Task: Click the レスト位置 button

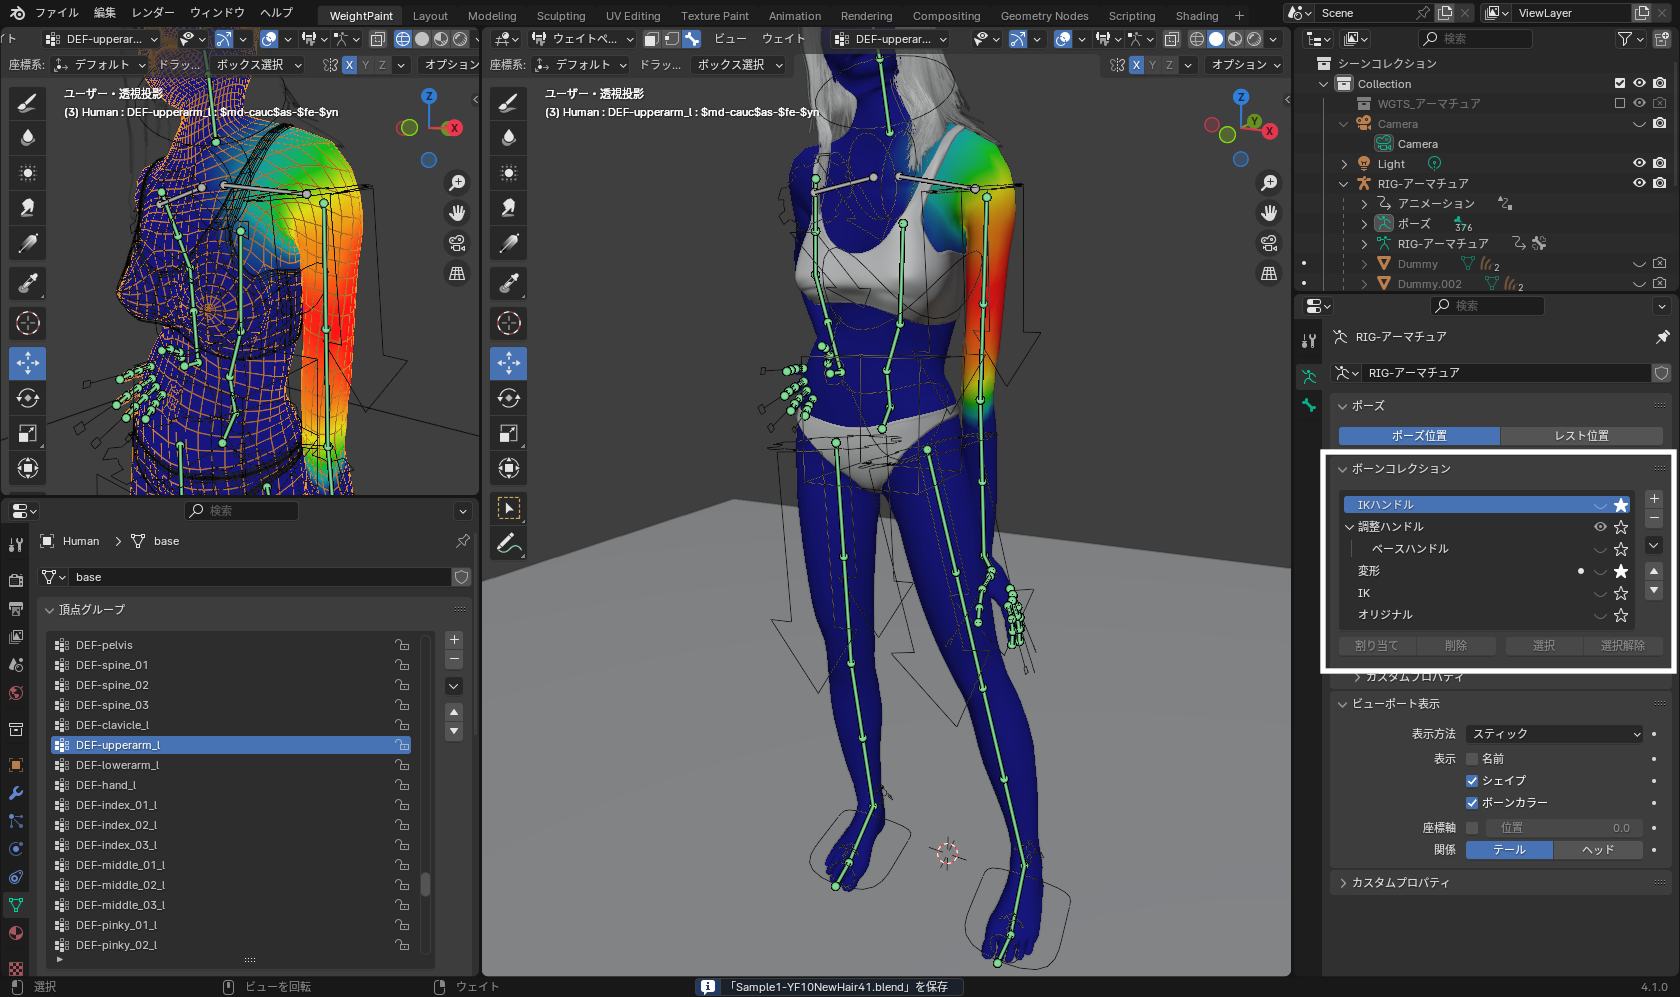Action: [1581, 436]
